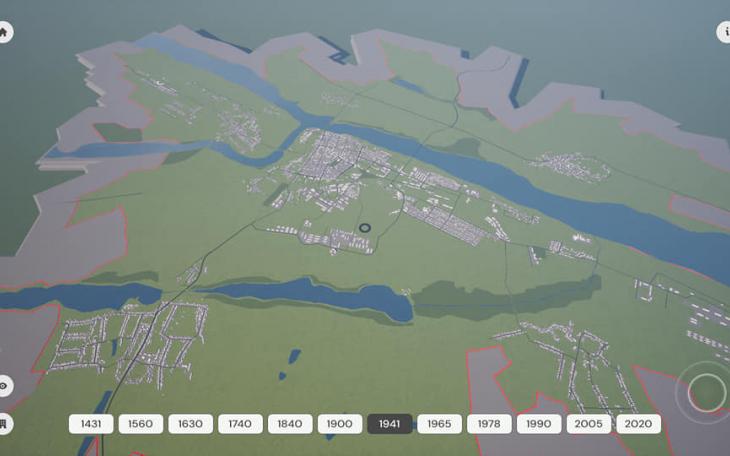Viewport: 730px width, 456px height.
Task: Open the info panel icon
Action: (724, 32)
